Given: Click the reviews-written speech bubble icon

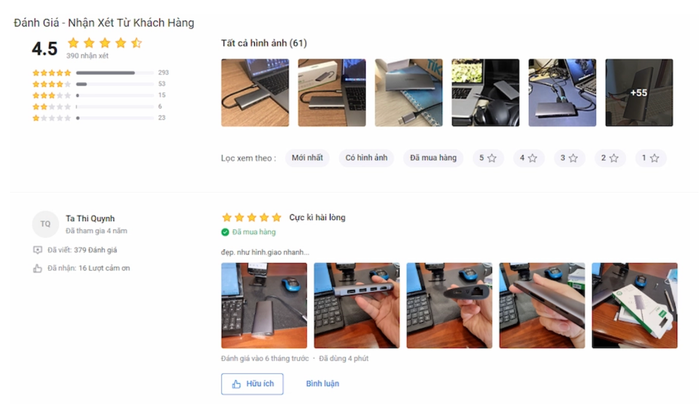Looking at the screenshot, I should pos(38,250).
